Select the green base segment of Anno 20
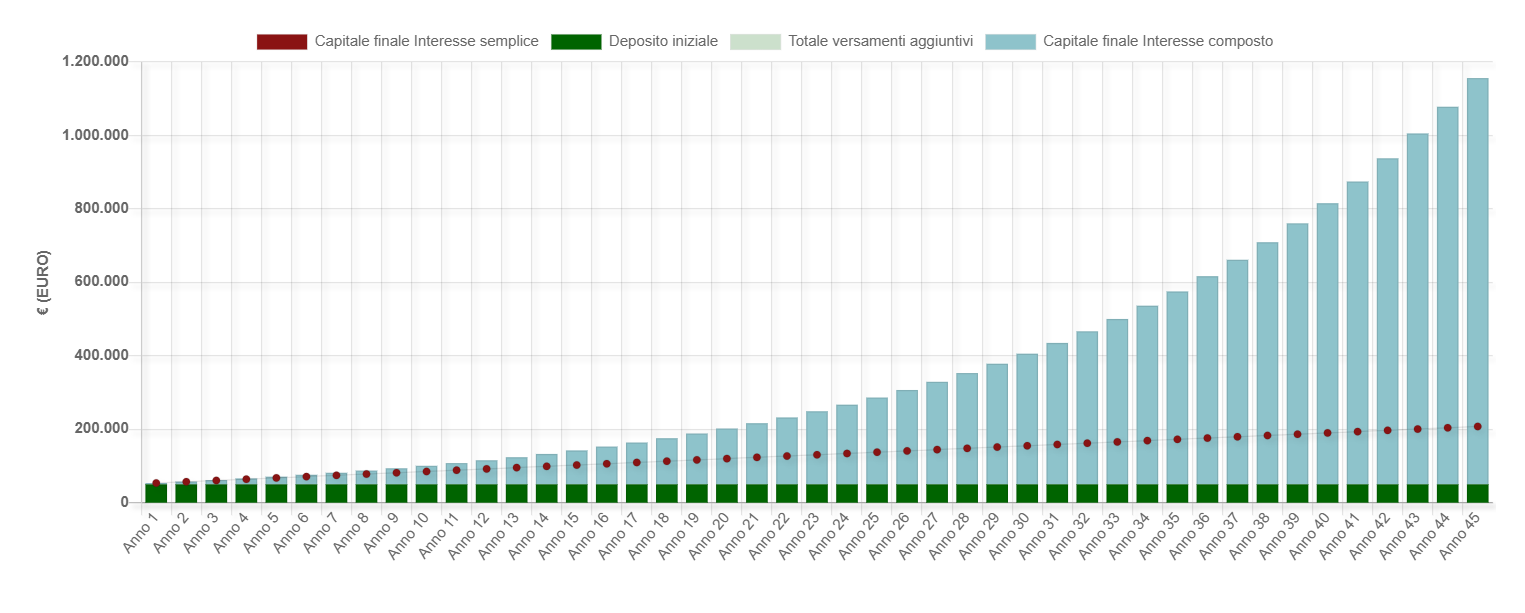The width and height of the screenshot is (1525, 613). (726, 493)
